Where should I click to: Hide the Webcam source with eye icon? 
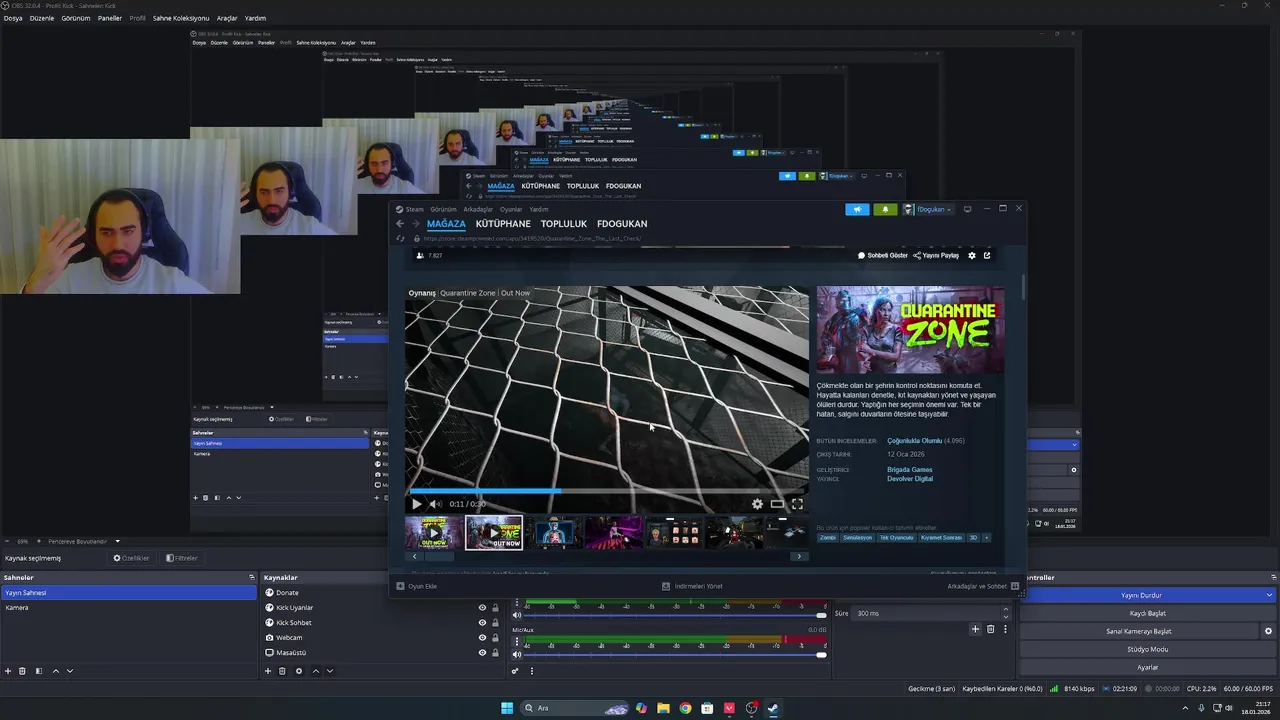pos(482,637)
